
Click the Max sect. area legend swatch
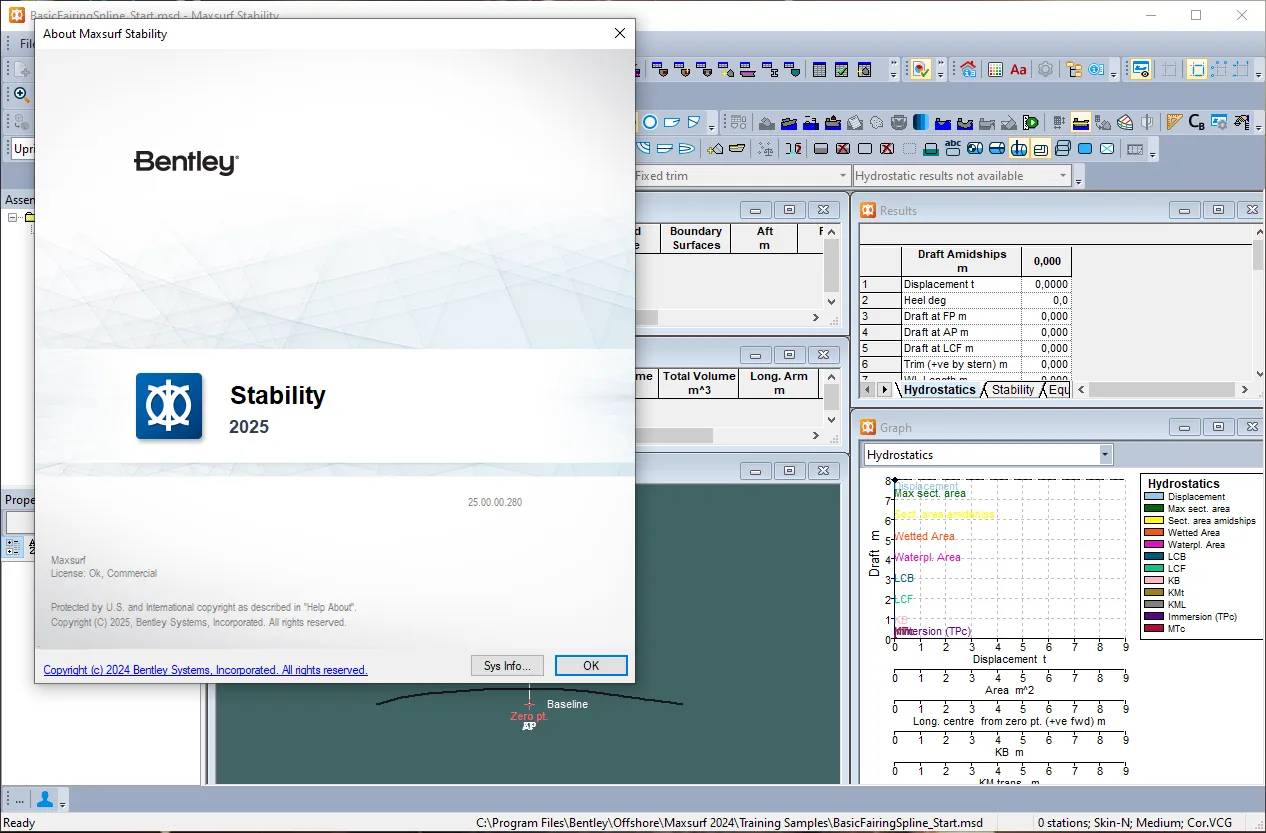[1155, 508]
